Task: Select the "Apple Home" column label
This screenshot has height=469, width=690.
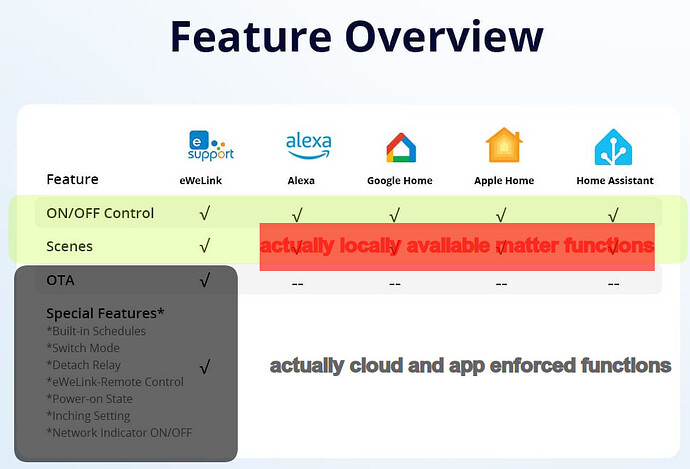Action: pos(504,180)
